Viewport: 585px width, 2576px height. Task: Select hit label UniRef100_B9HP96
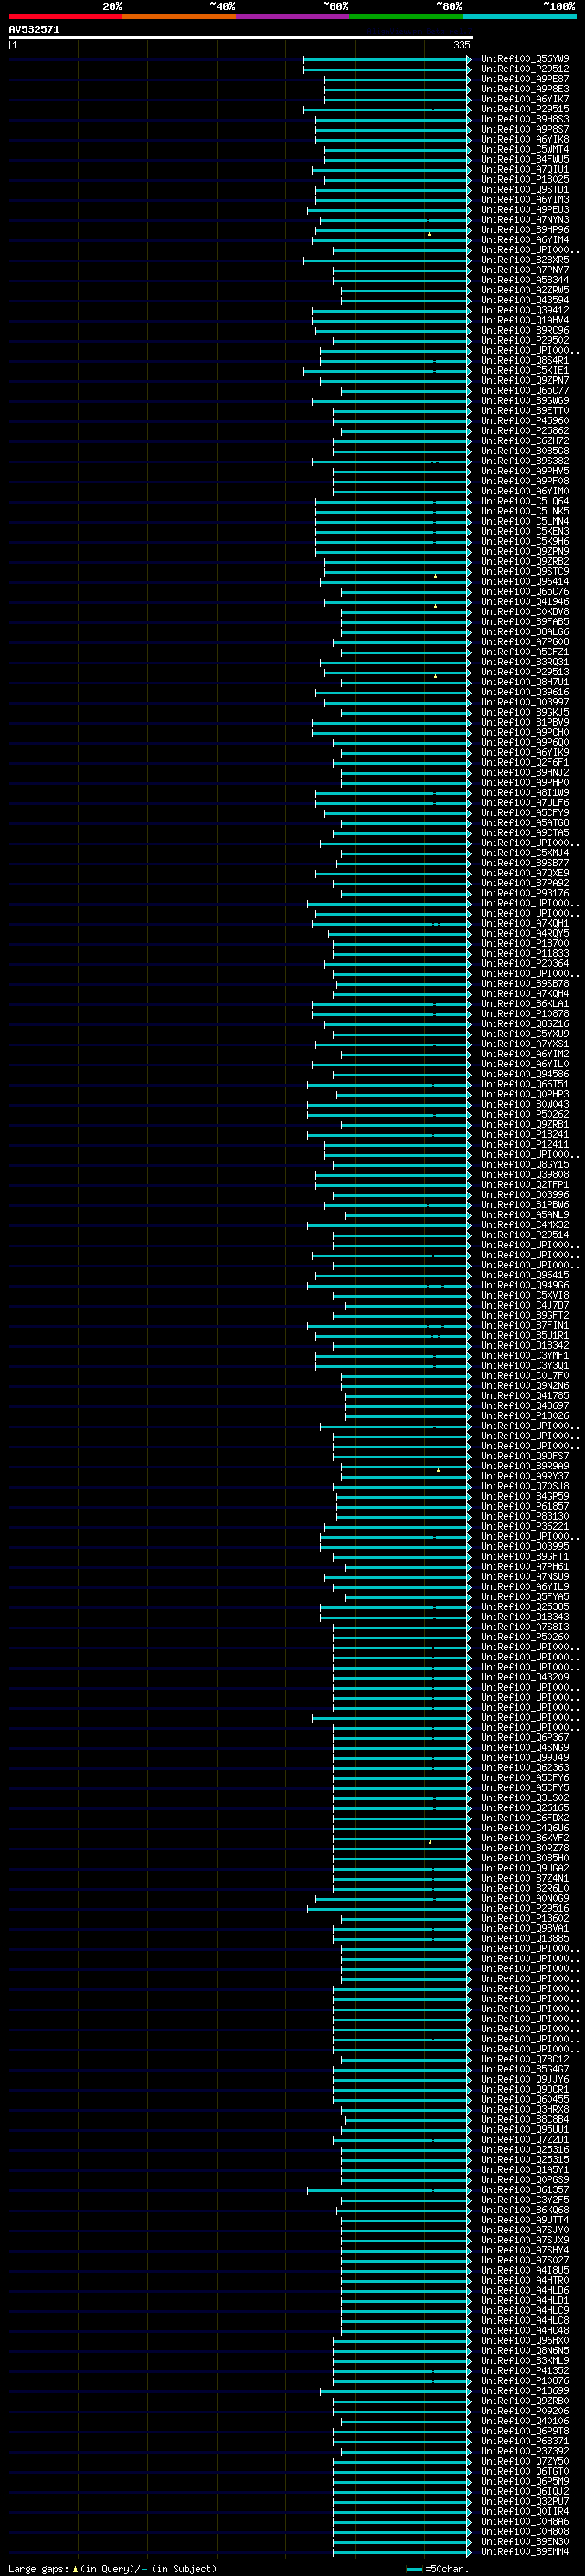(x=525, y=230)
